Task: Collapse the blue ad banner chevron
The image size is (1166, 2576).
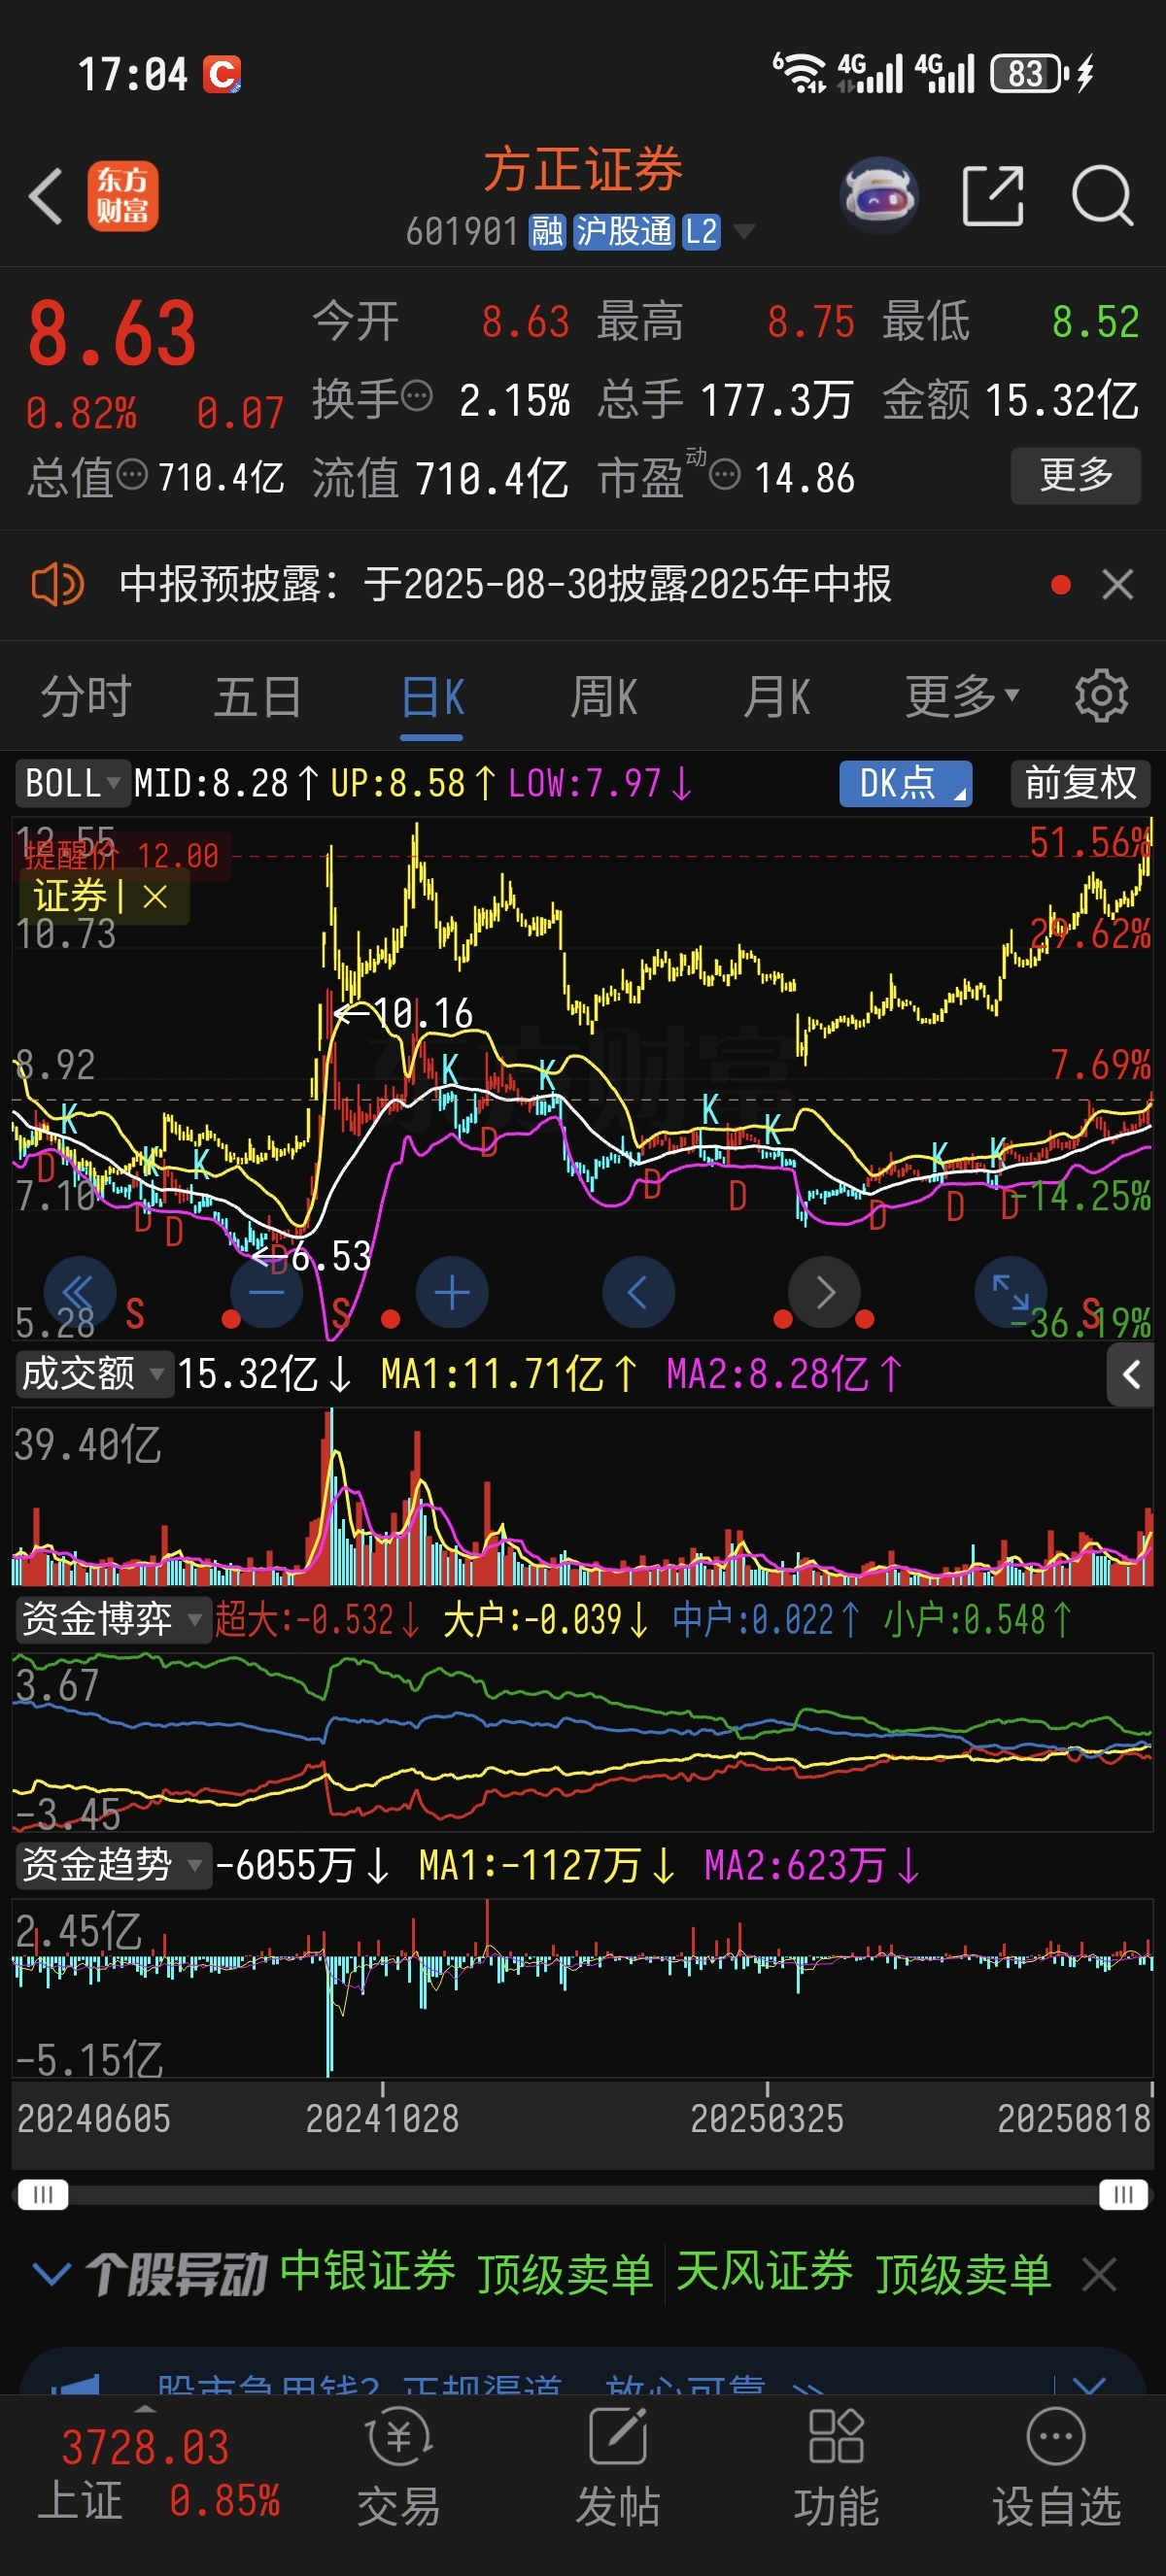Action: (x=1088, y=2384)
